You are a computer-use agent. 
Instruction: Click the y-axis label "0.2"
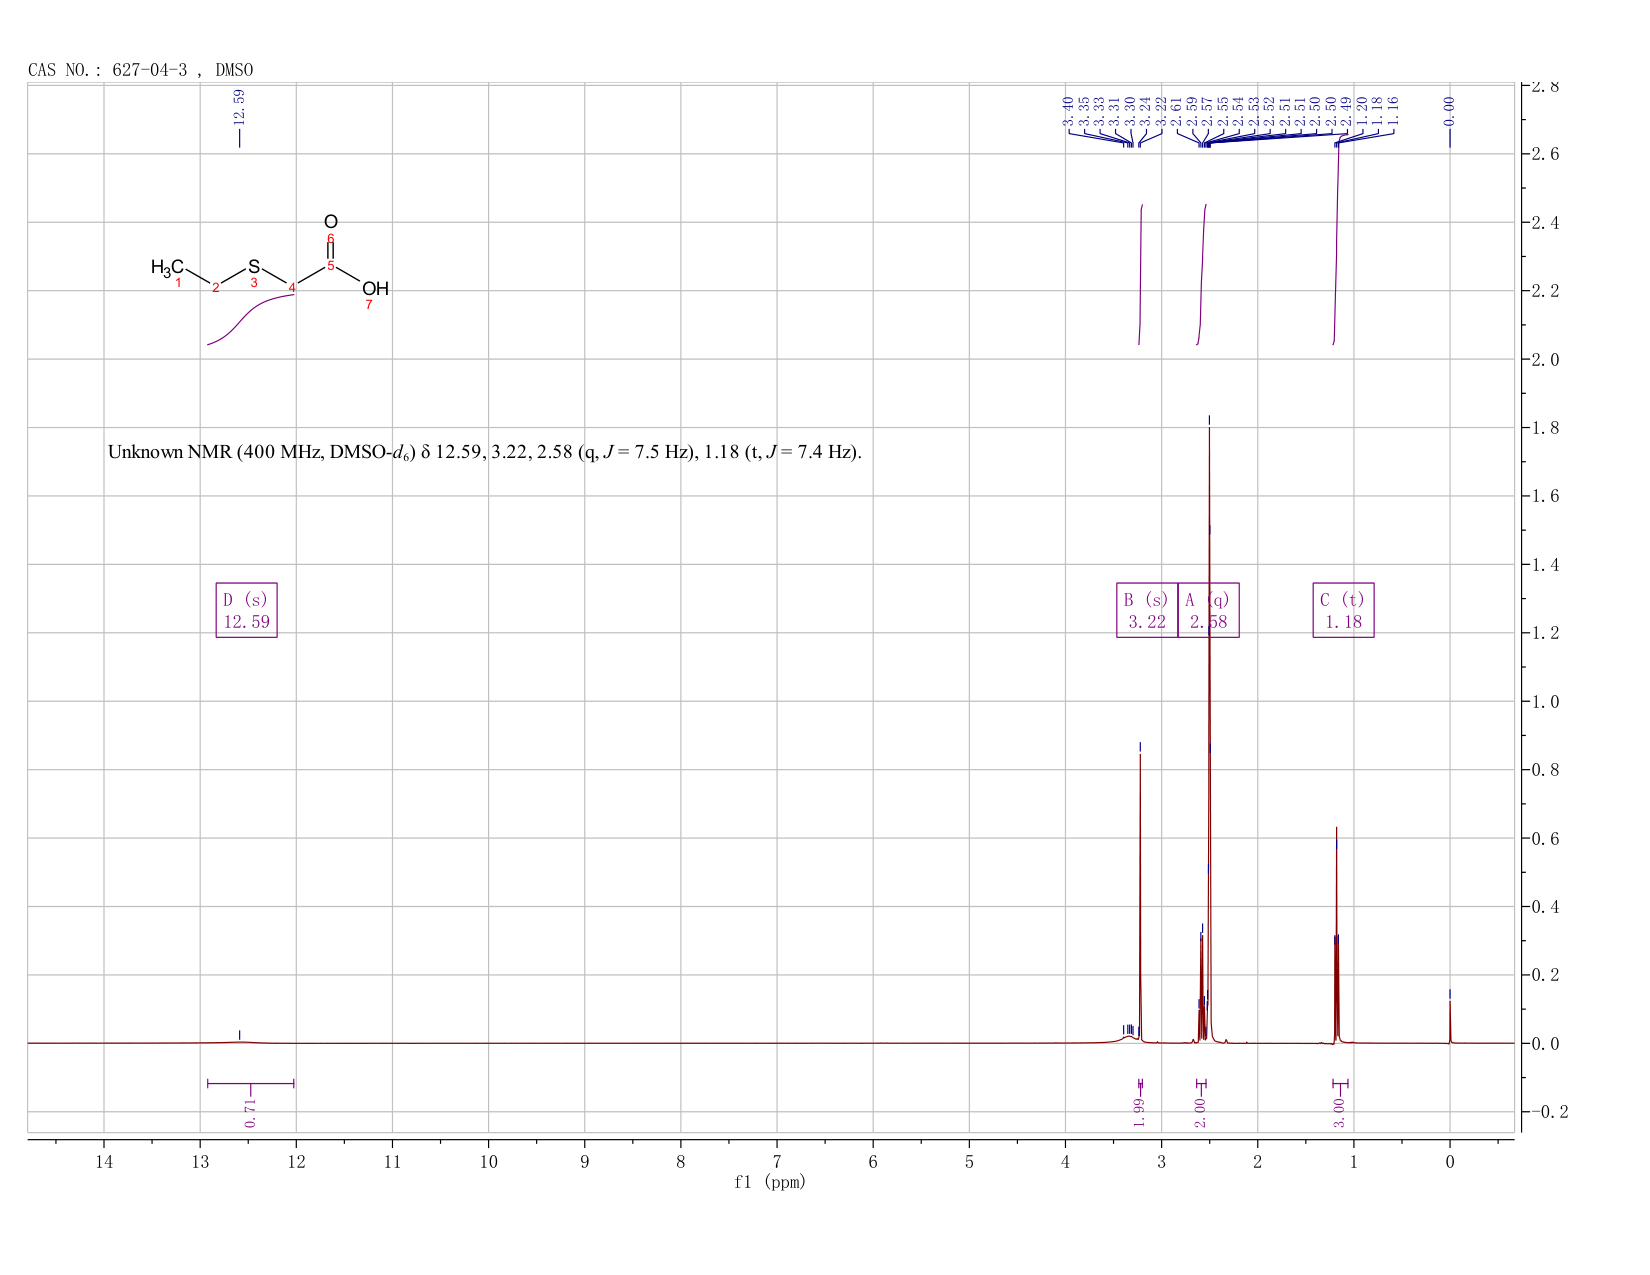(x=1544, y=975)
